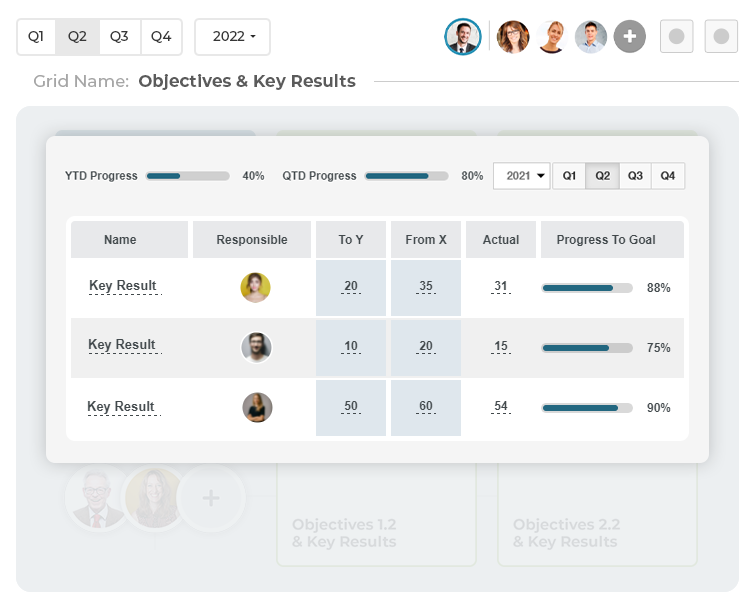
Task: Sort by Progress To Goal column header
Action: pos(606,240)
